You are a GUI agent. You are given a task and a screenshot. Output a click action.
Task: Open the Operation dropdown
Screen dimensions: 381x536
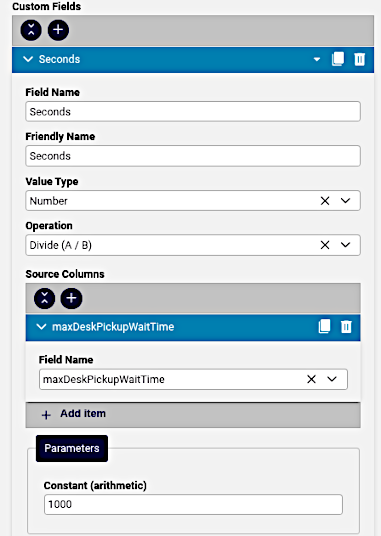(345, 245)
